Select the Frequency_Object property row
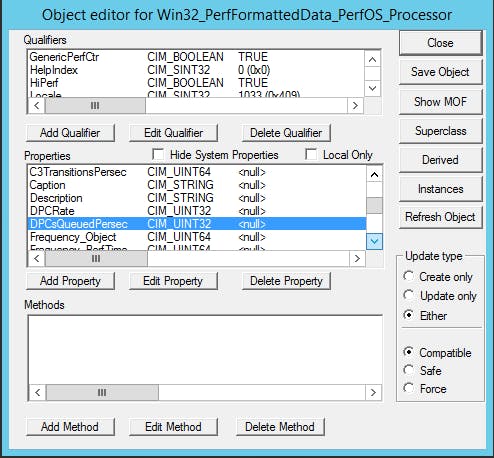The image size is (494, 458). (x=197, y=237)
